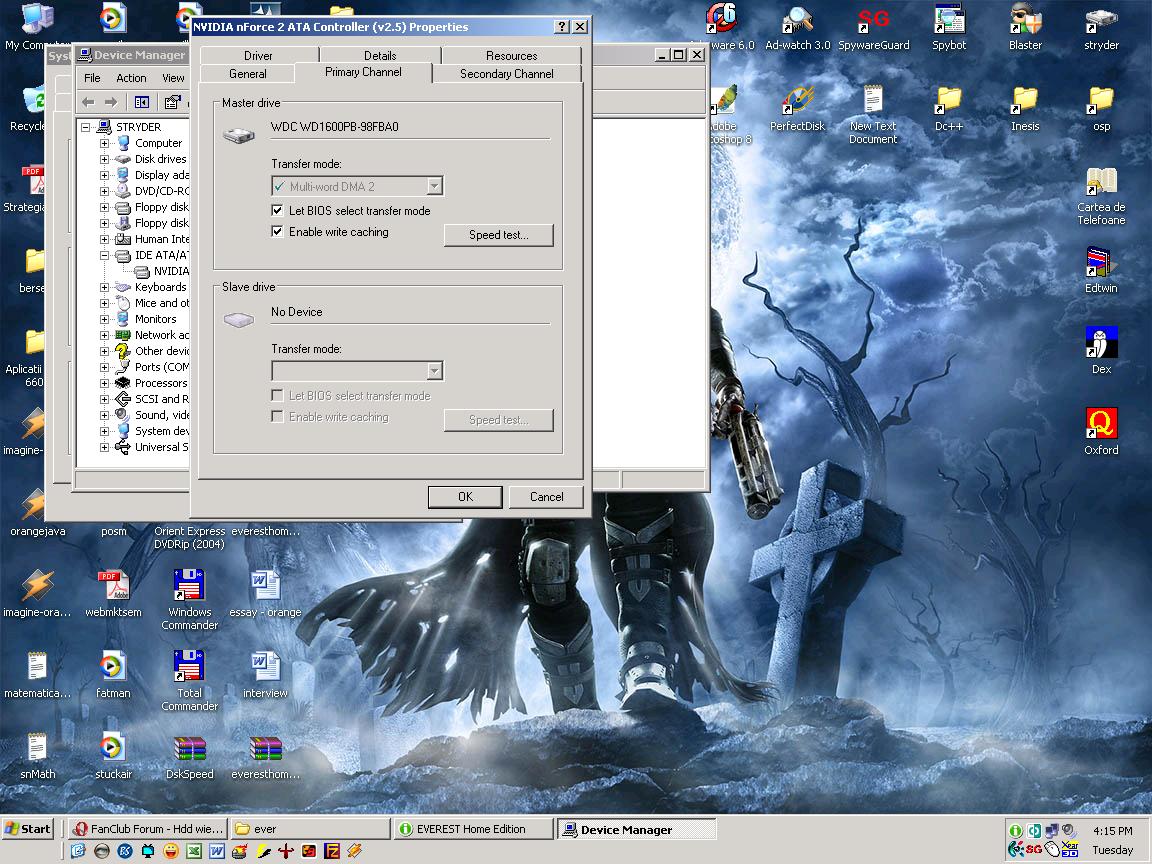This screenshot has width=1152, height=864.
Task: Select the webmktsem PDF desktop icon
Action: pos(113,594)
